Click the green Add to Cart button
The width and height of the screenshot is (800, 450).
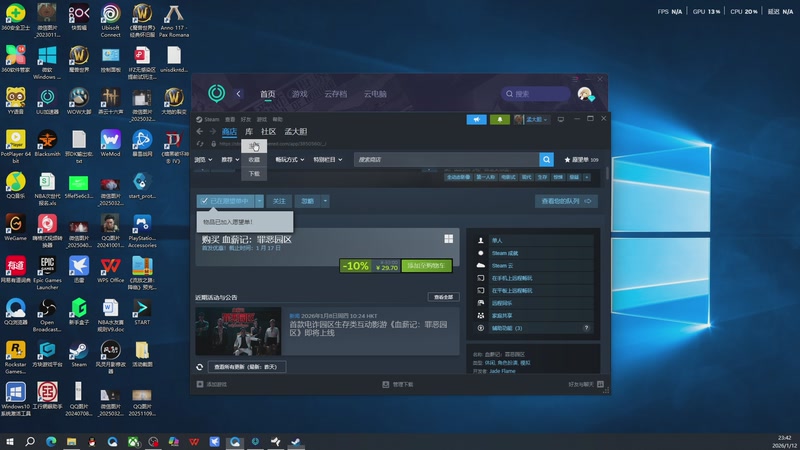pos(426,266)
